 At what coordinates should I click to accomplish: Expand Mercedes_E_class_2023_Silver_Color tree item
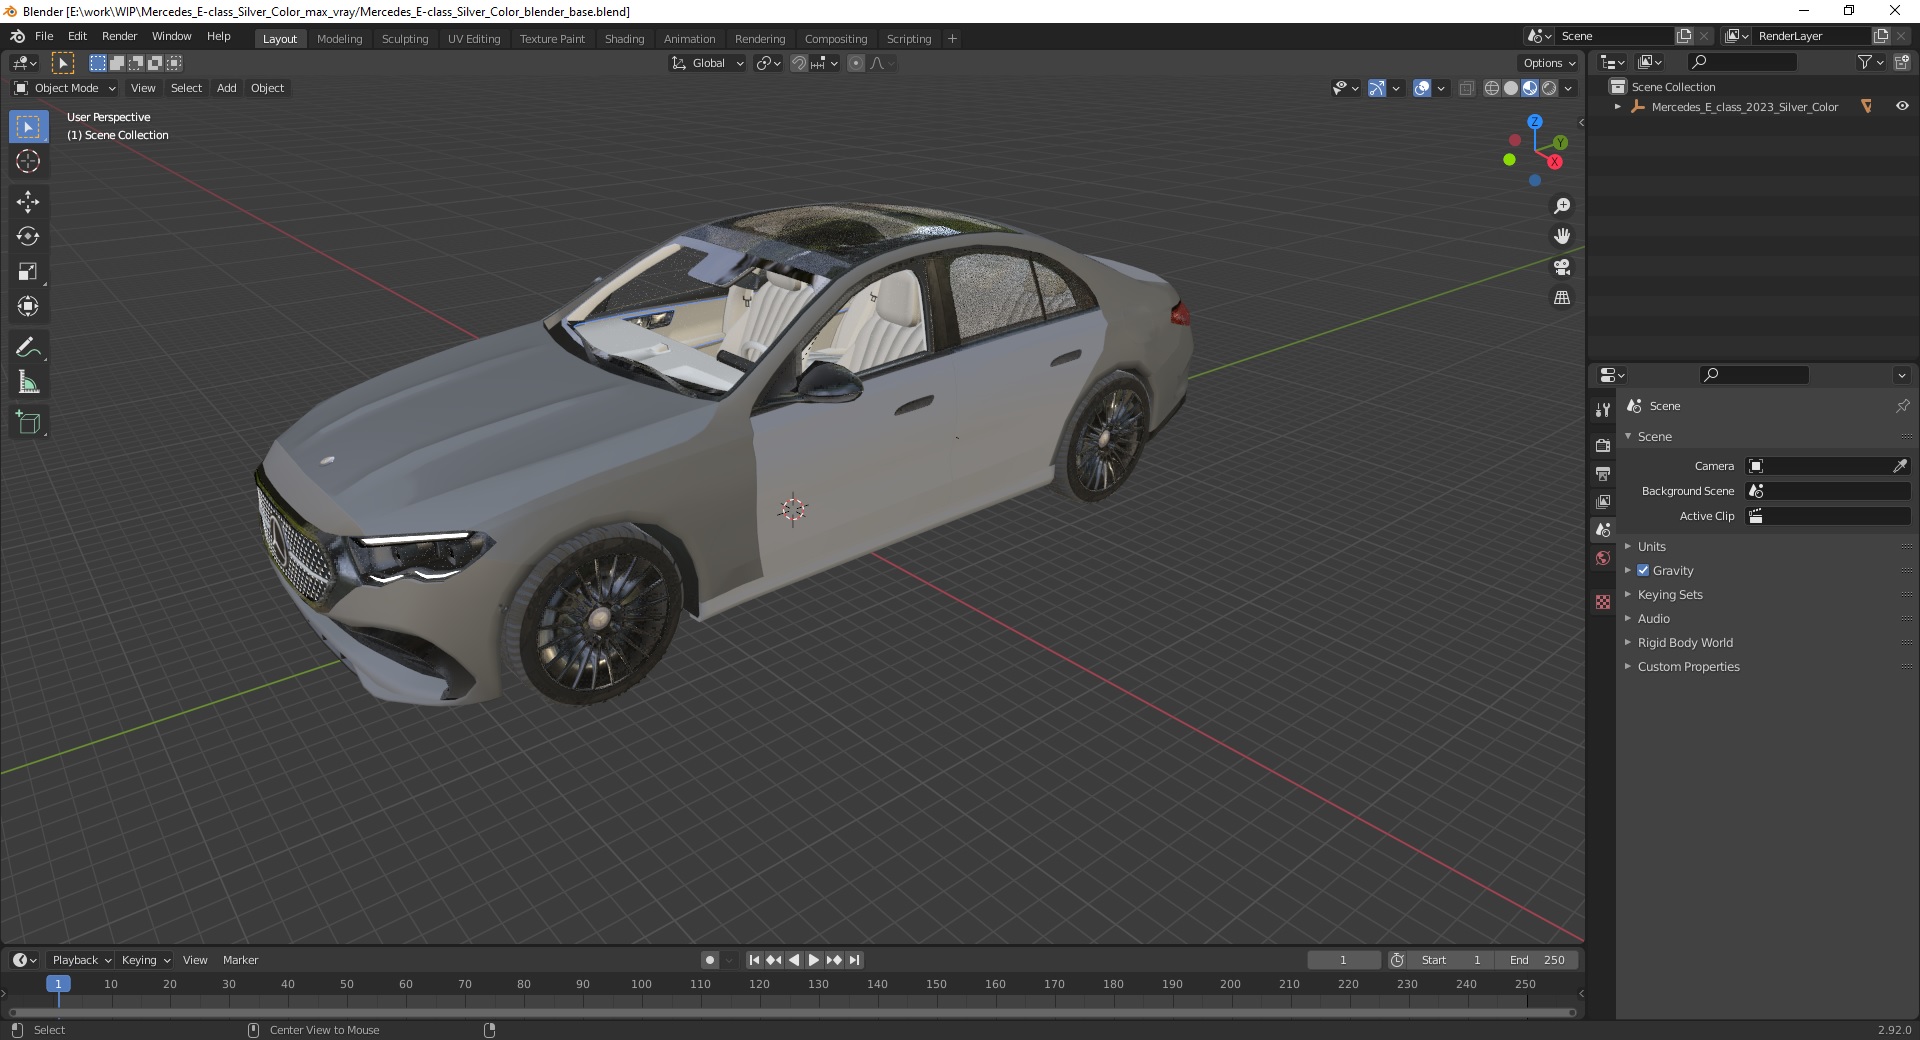coord(1618,107)
